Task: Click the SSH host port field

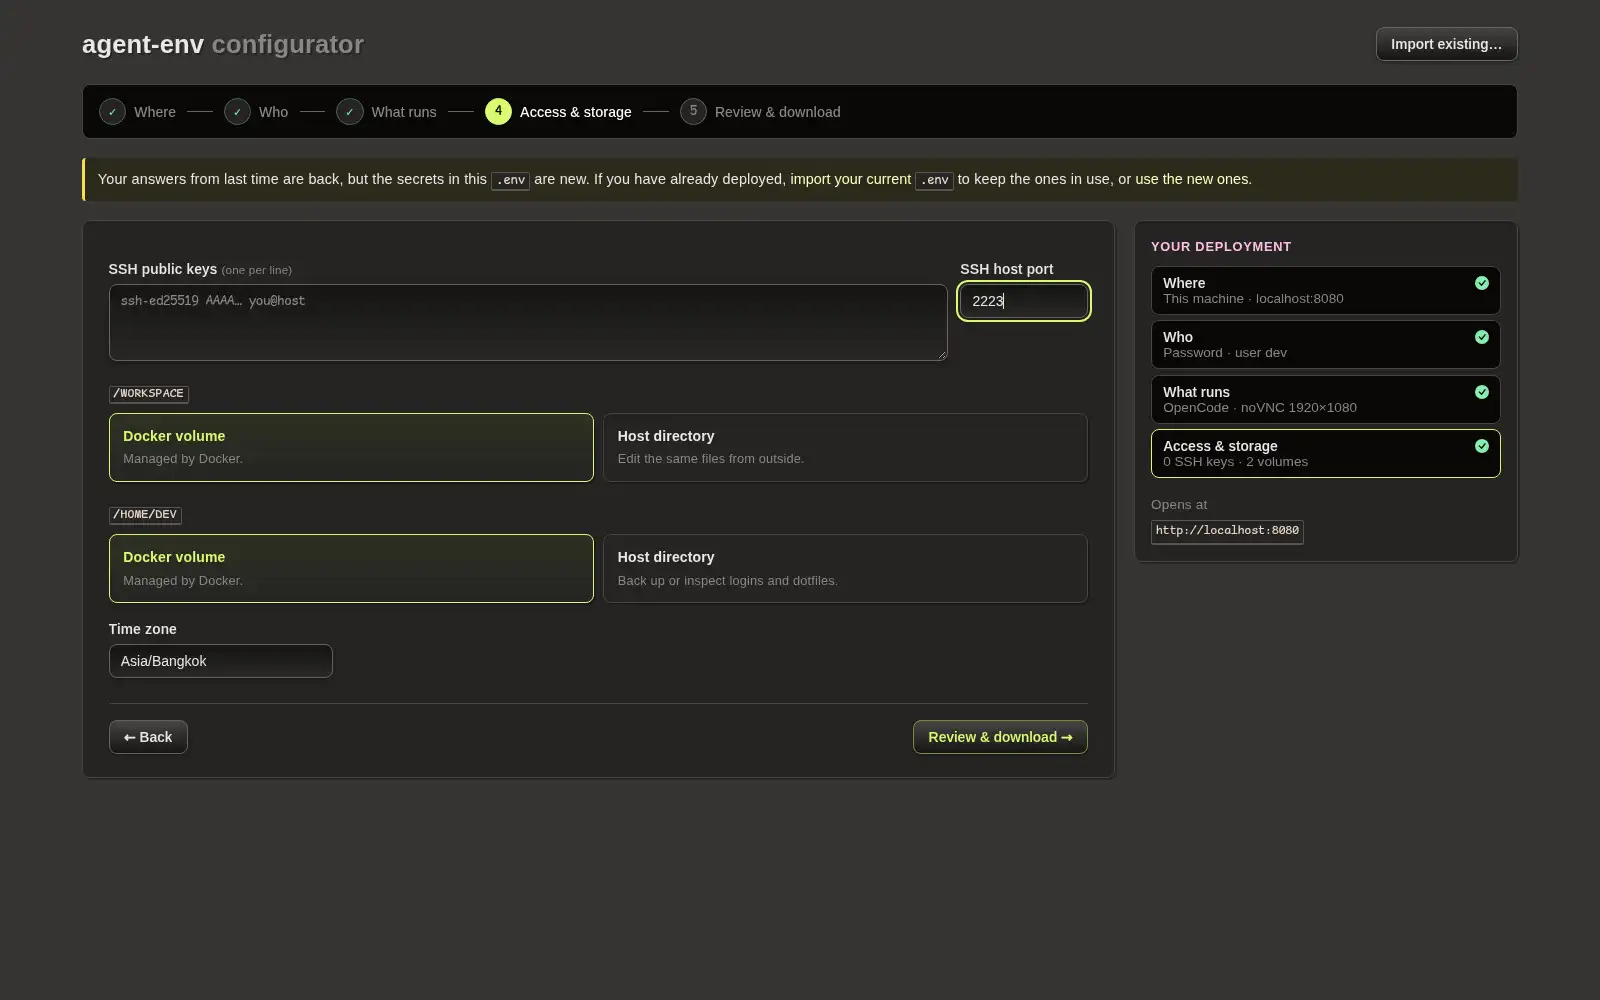Action: point(1023,301)
